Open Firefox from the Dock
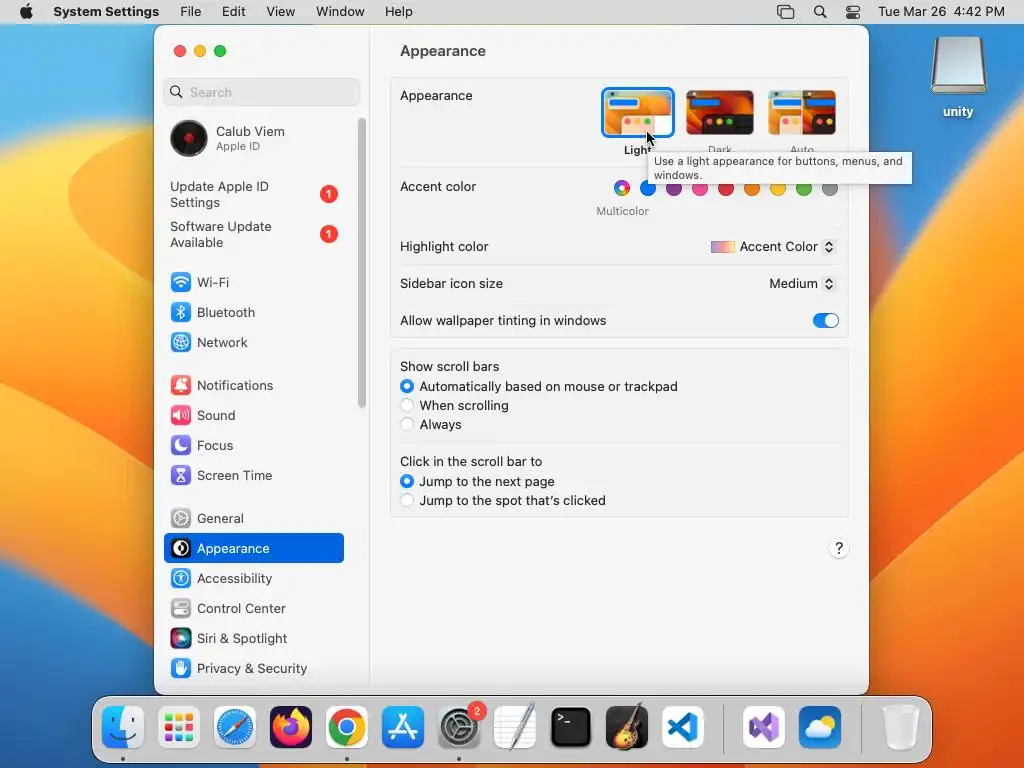The width and height of the screenshot is (1024, 768). (x=291, y=727)
